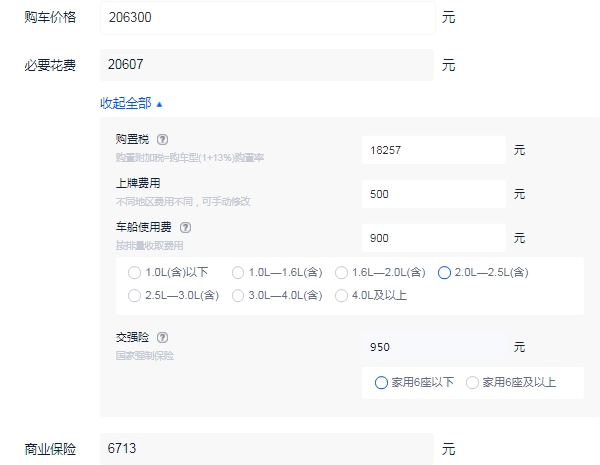Choose 2.0L—2.5L(含) displacement radio
This screenshot has height=465, width=600.
pos(444,272)
